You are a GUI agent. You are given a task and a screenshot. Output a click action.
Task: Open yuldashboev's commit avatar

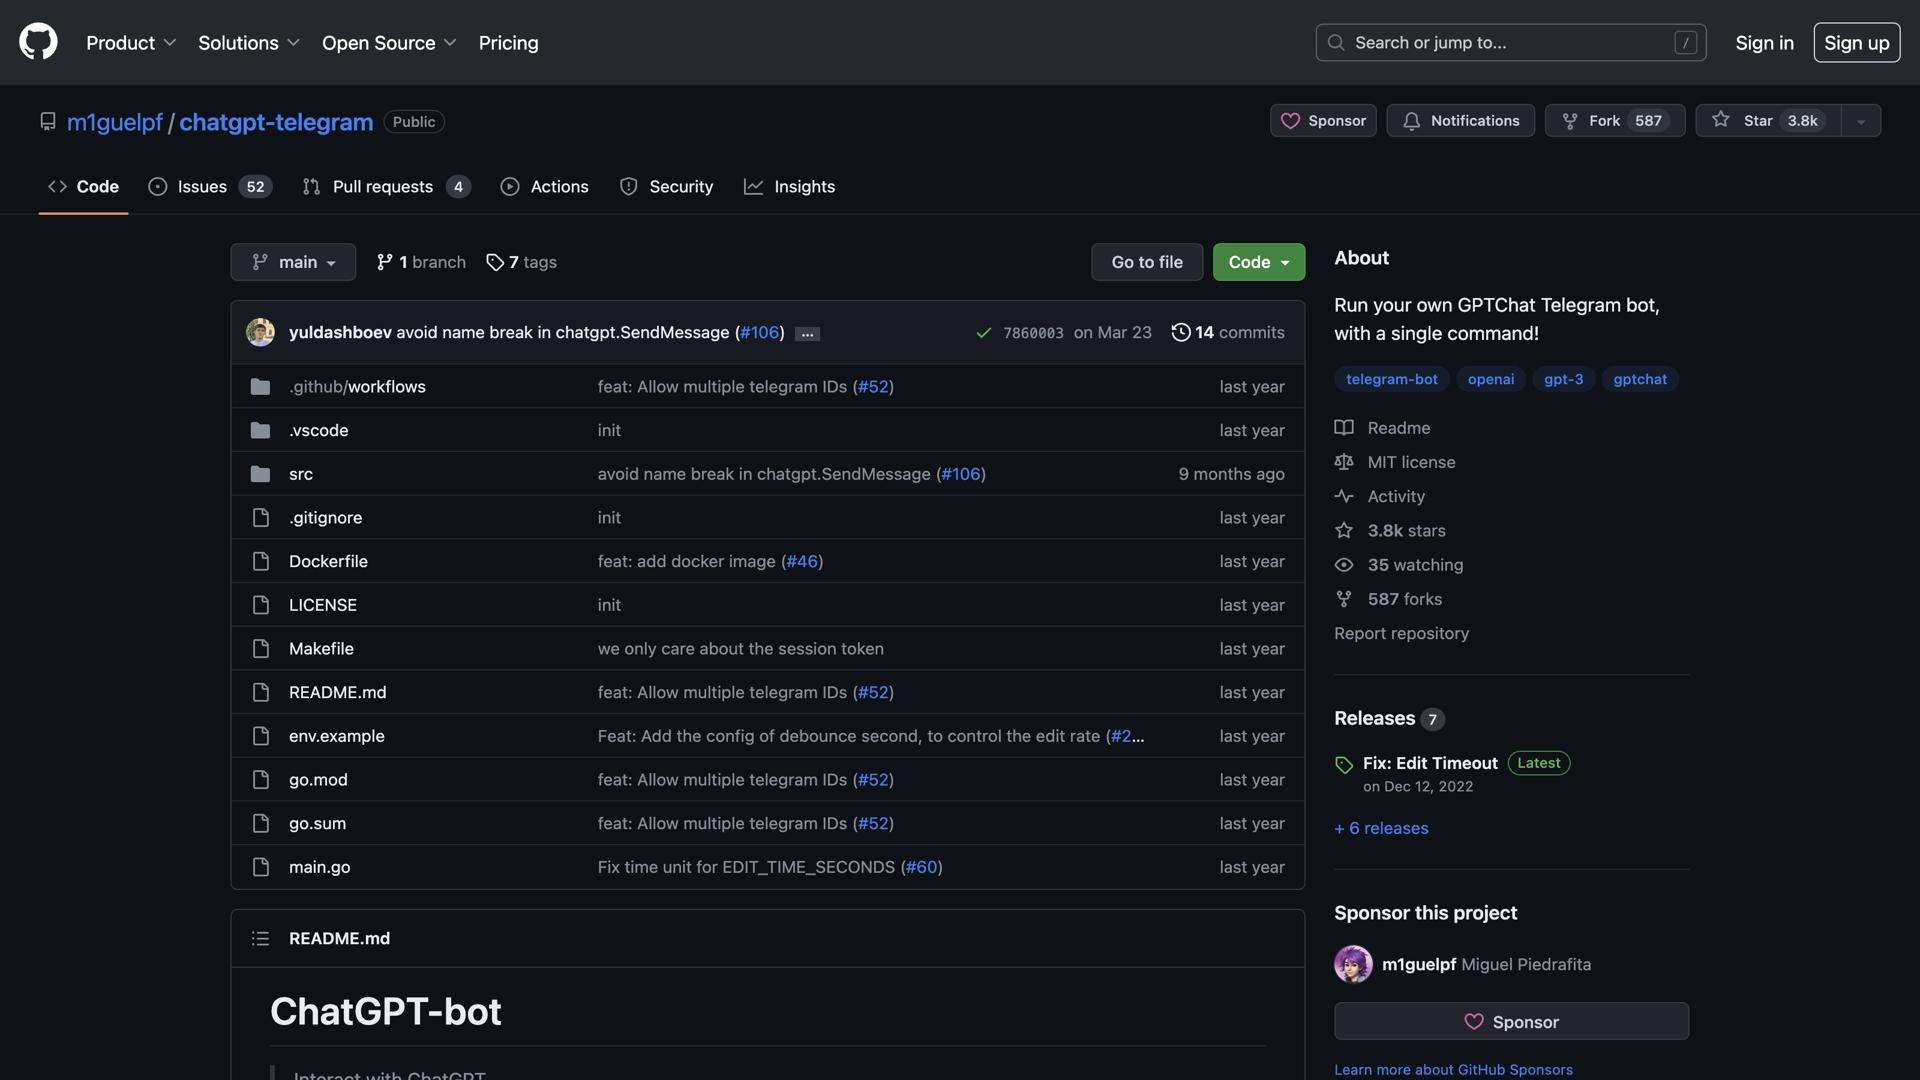260,332
